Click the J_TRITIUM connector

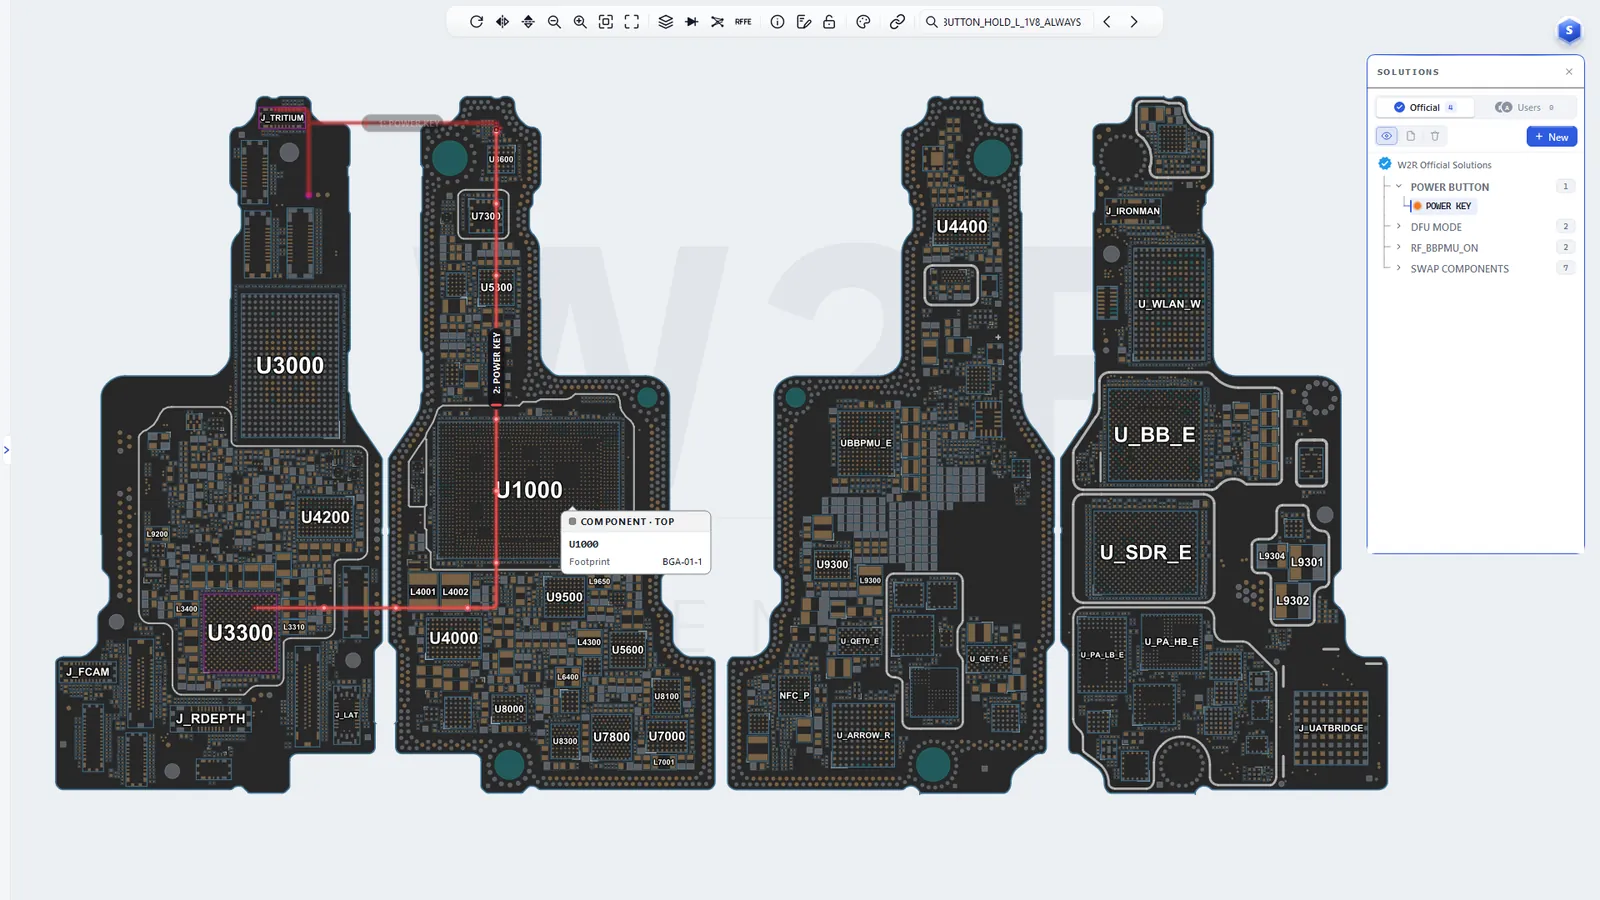click(282, 118)
